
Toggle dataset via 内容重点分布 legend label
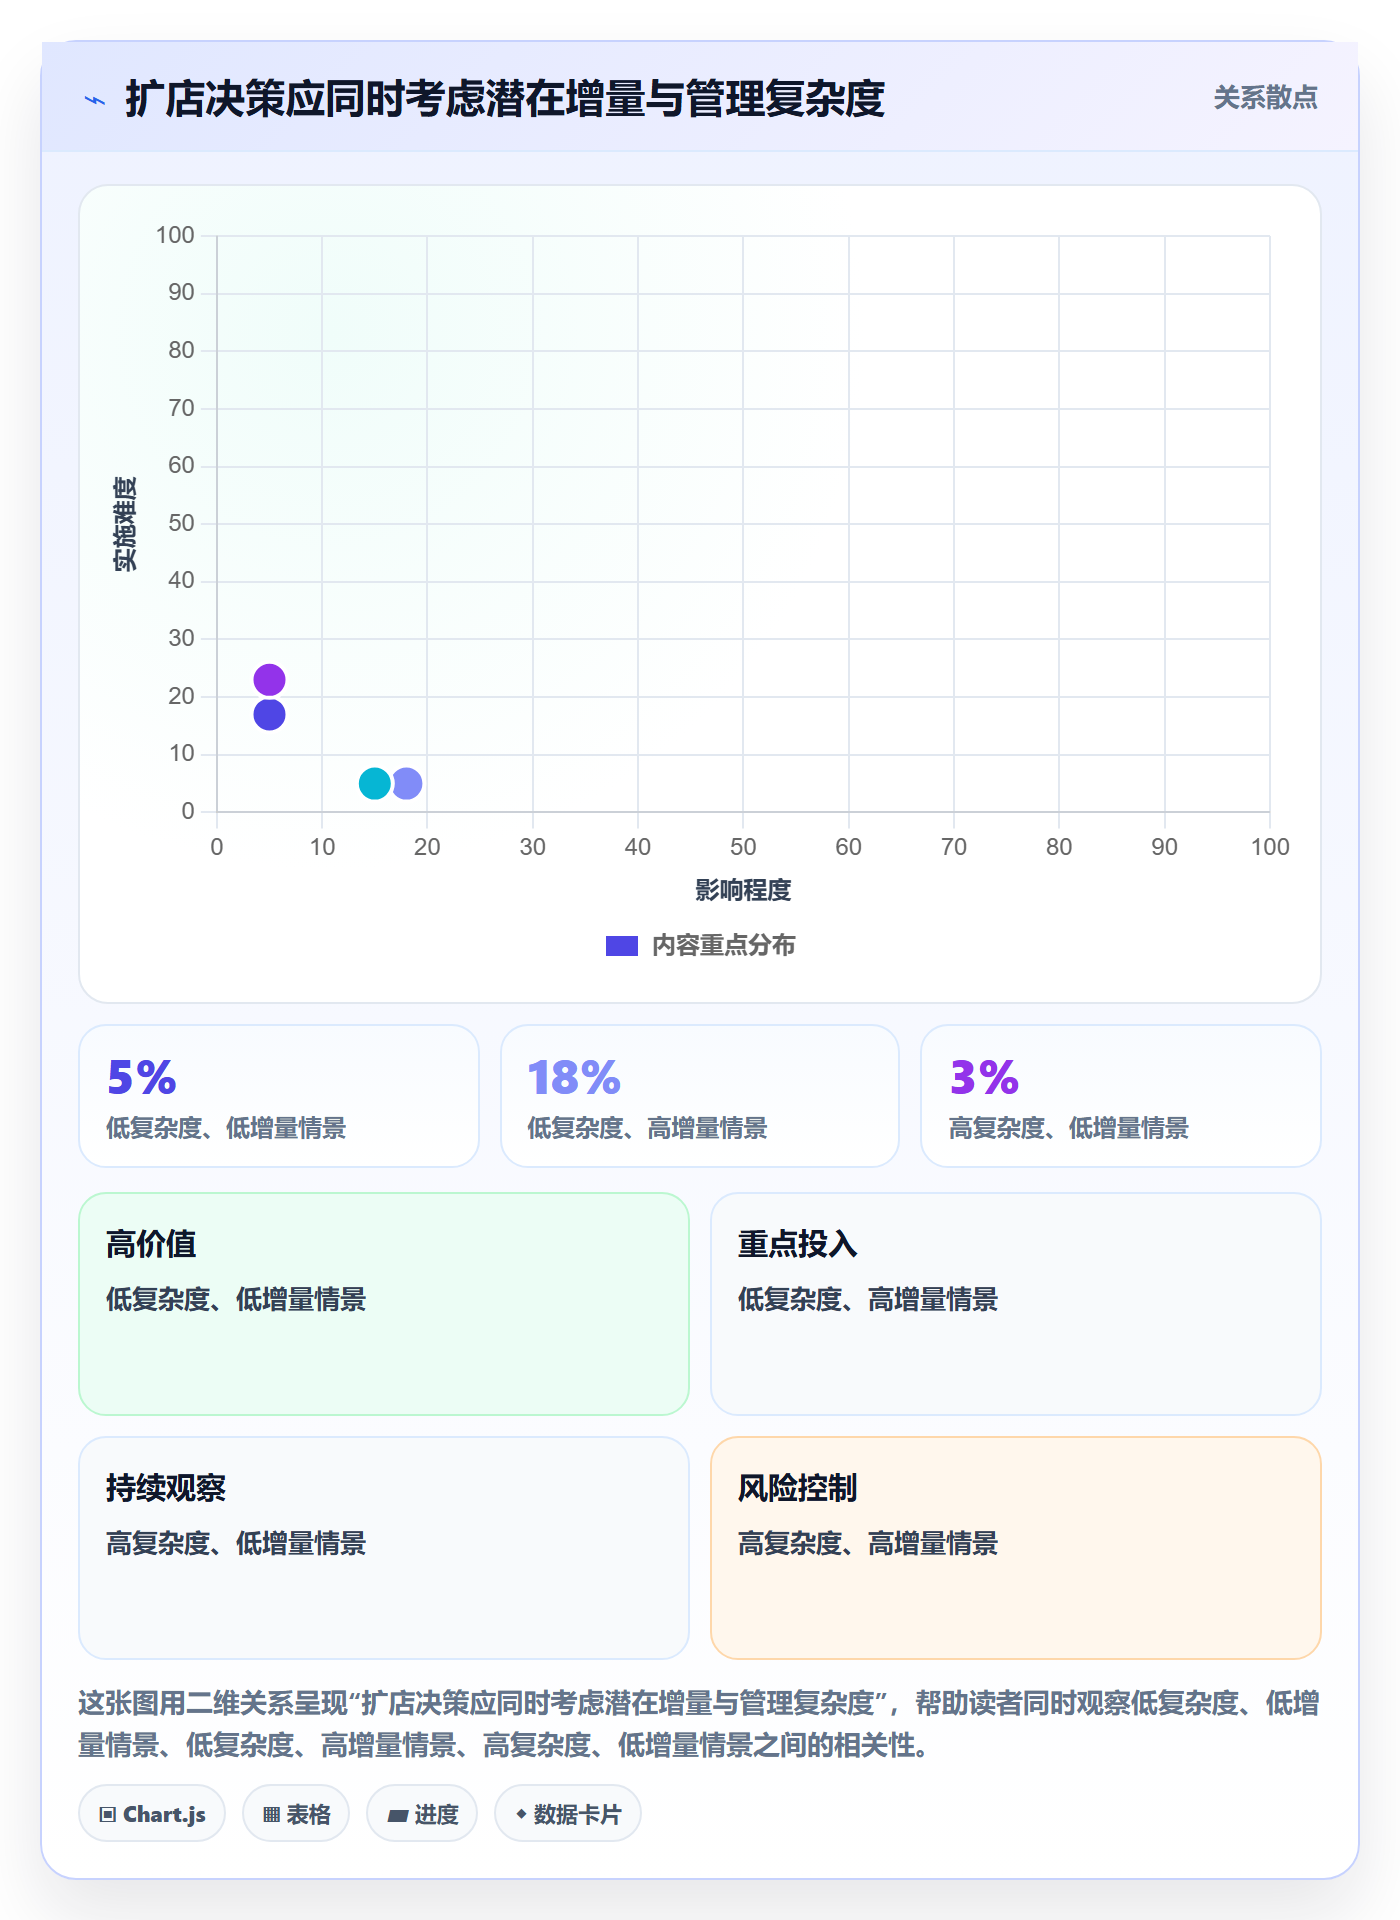(723, 946)
